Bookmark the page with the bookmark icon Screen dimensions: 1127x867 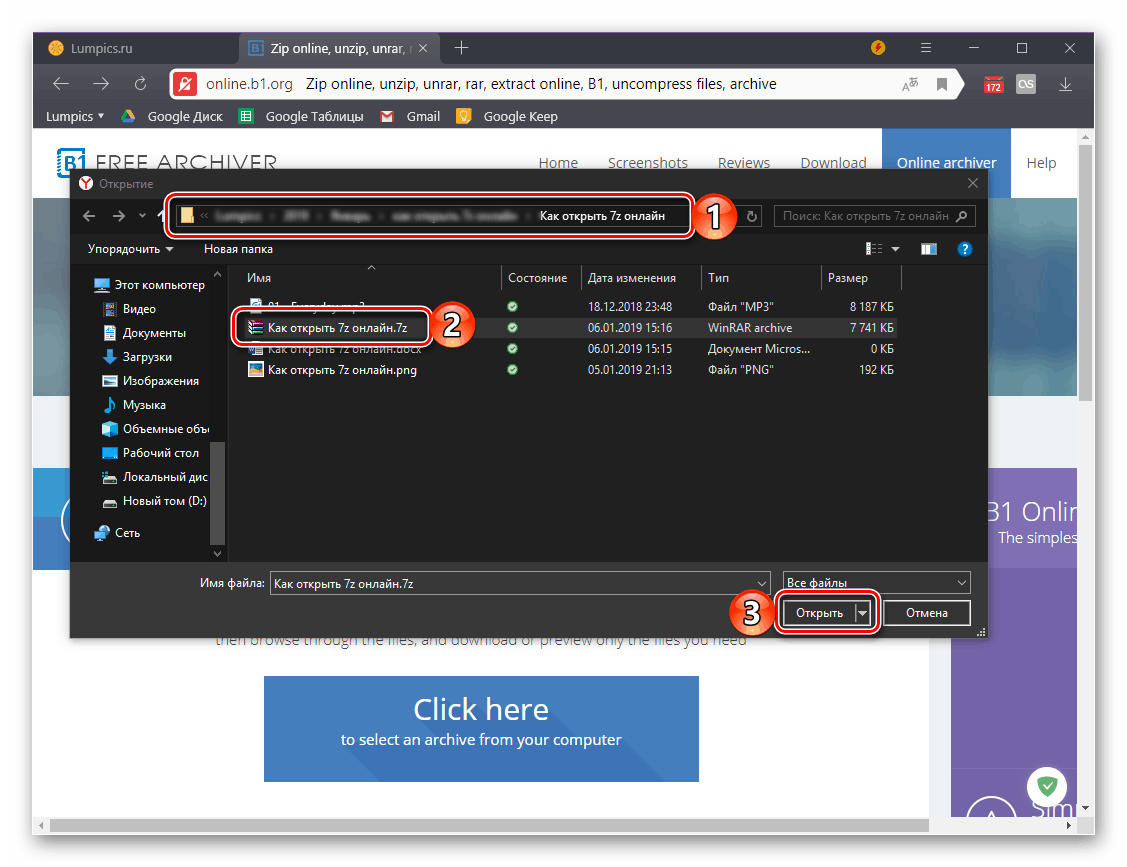942,84
